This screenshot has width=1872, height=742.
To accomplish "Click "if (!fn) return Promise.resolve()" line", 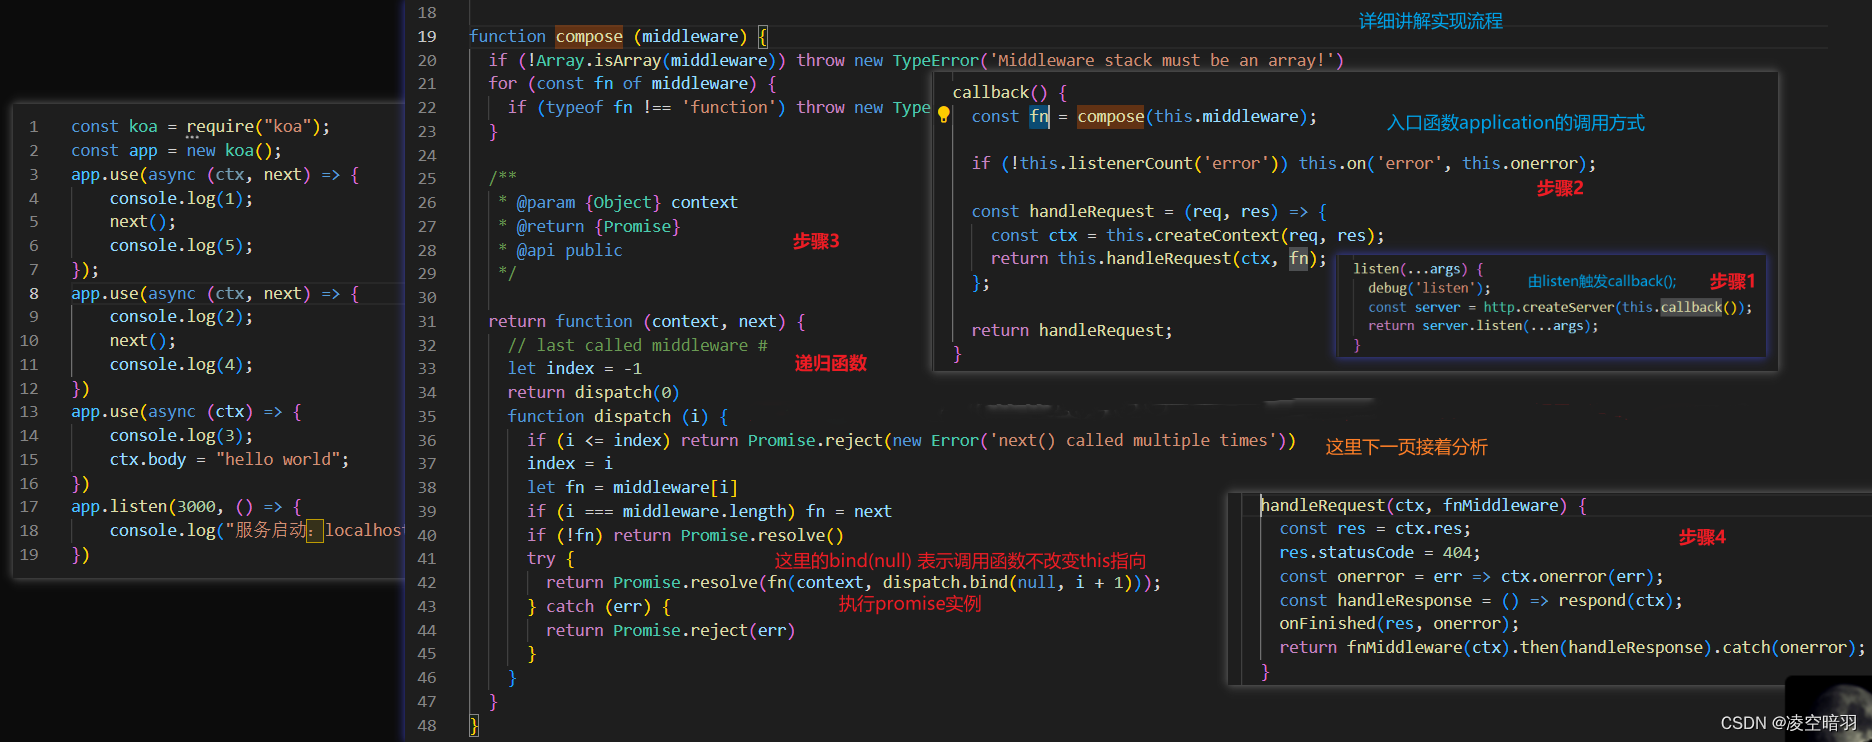I will [x=685, y=536].
